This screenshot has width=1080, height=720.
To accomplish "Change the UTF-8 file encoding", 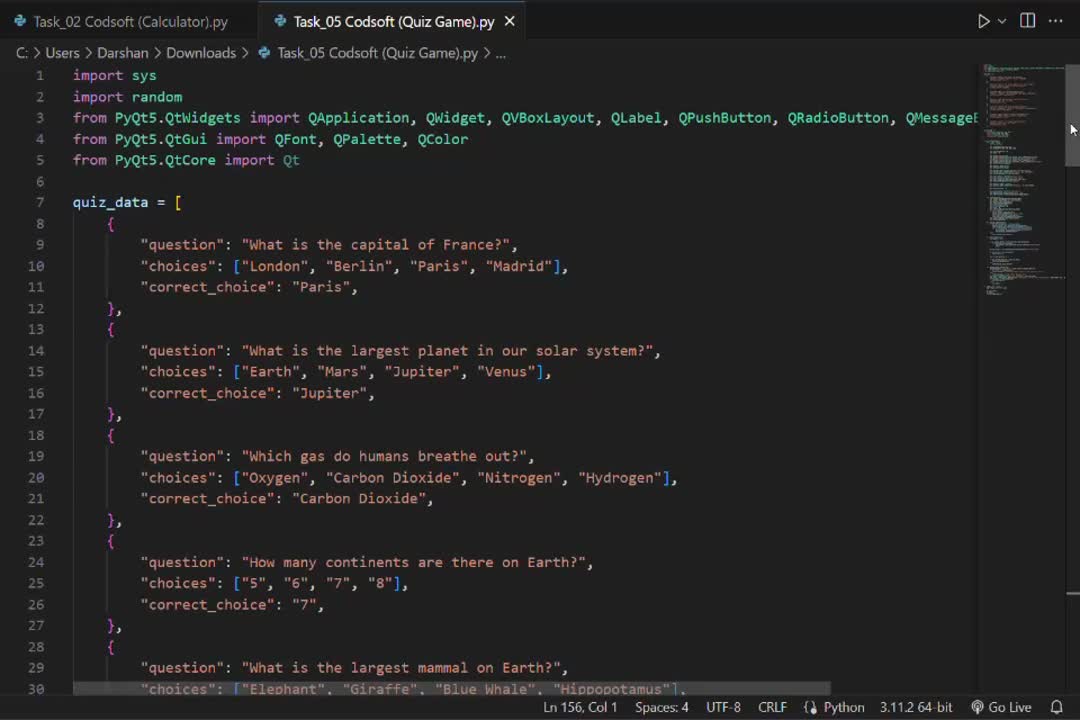I will 723,707.
